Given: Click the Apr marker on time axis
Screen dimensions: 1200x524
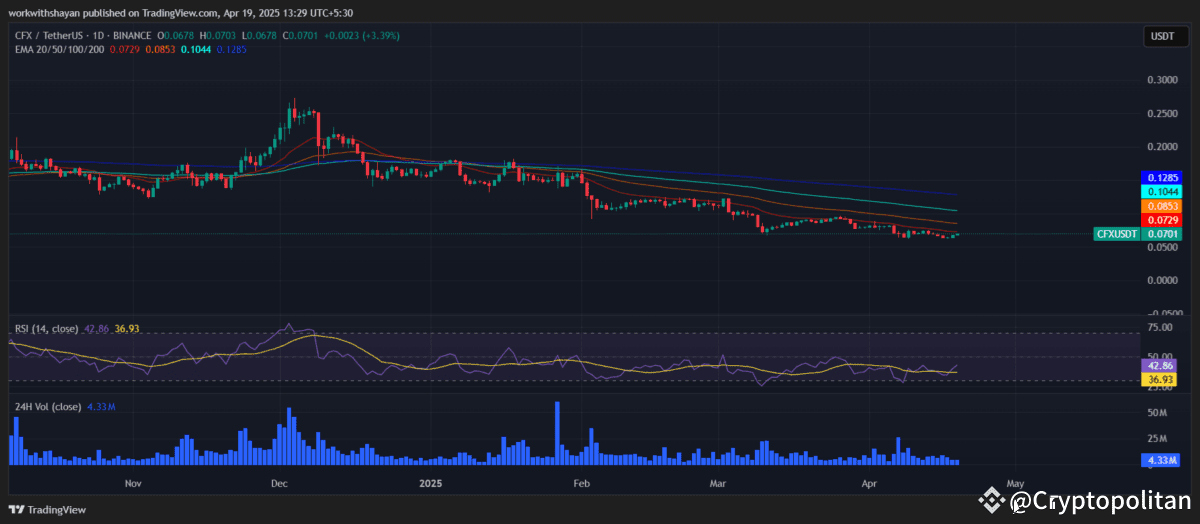Looking at the screenshot, I should click(870, 482).
